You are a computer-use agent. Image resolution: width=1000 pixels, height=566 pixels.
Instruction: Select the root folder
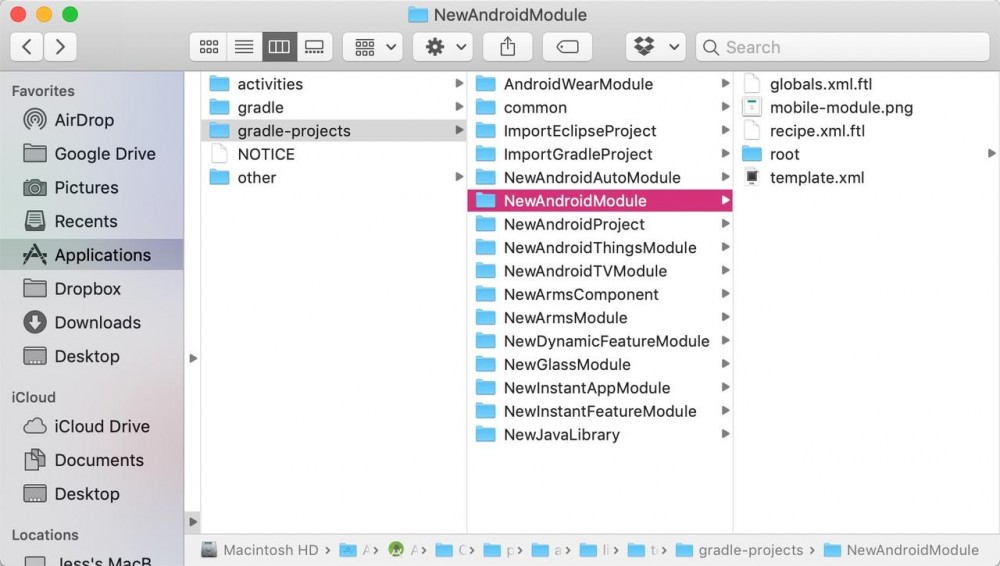coord(866,154)
